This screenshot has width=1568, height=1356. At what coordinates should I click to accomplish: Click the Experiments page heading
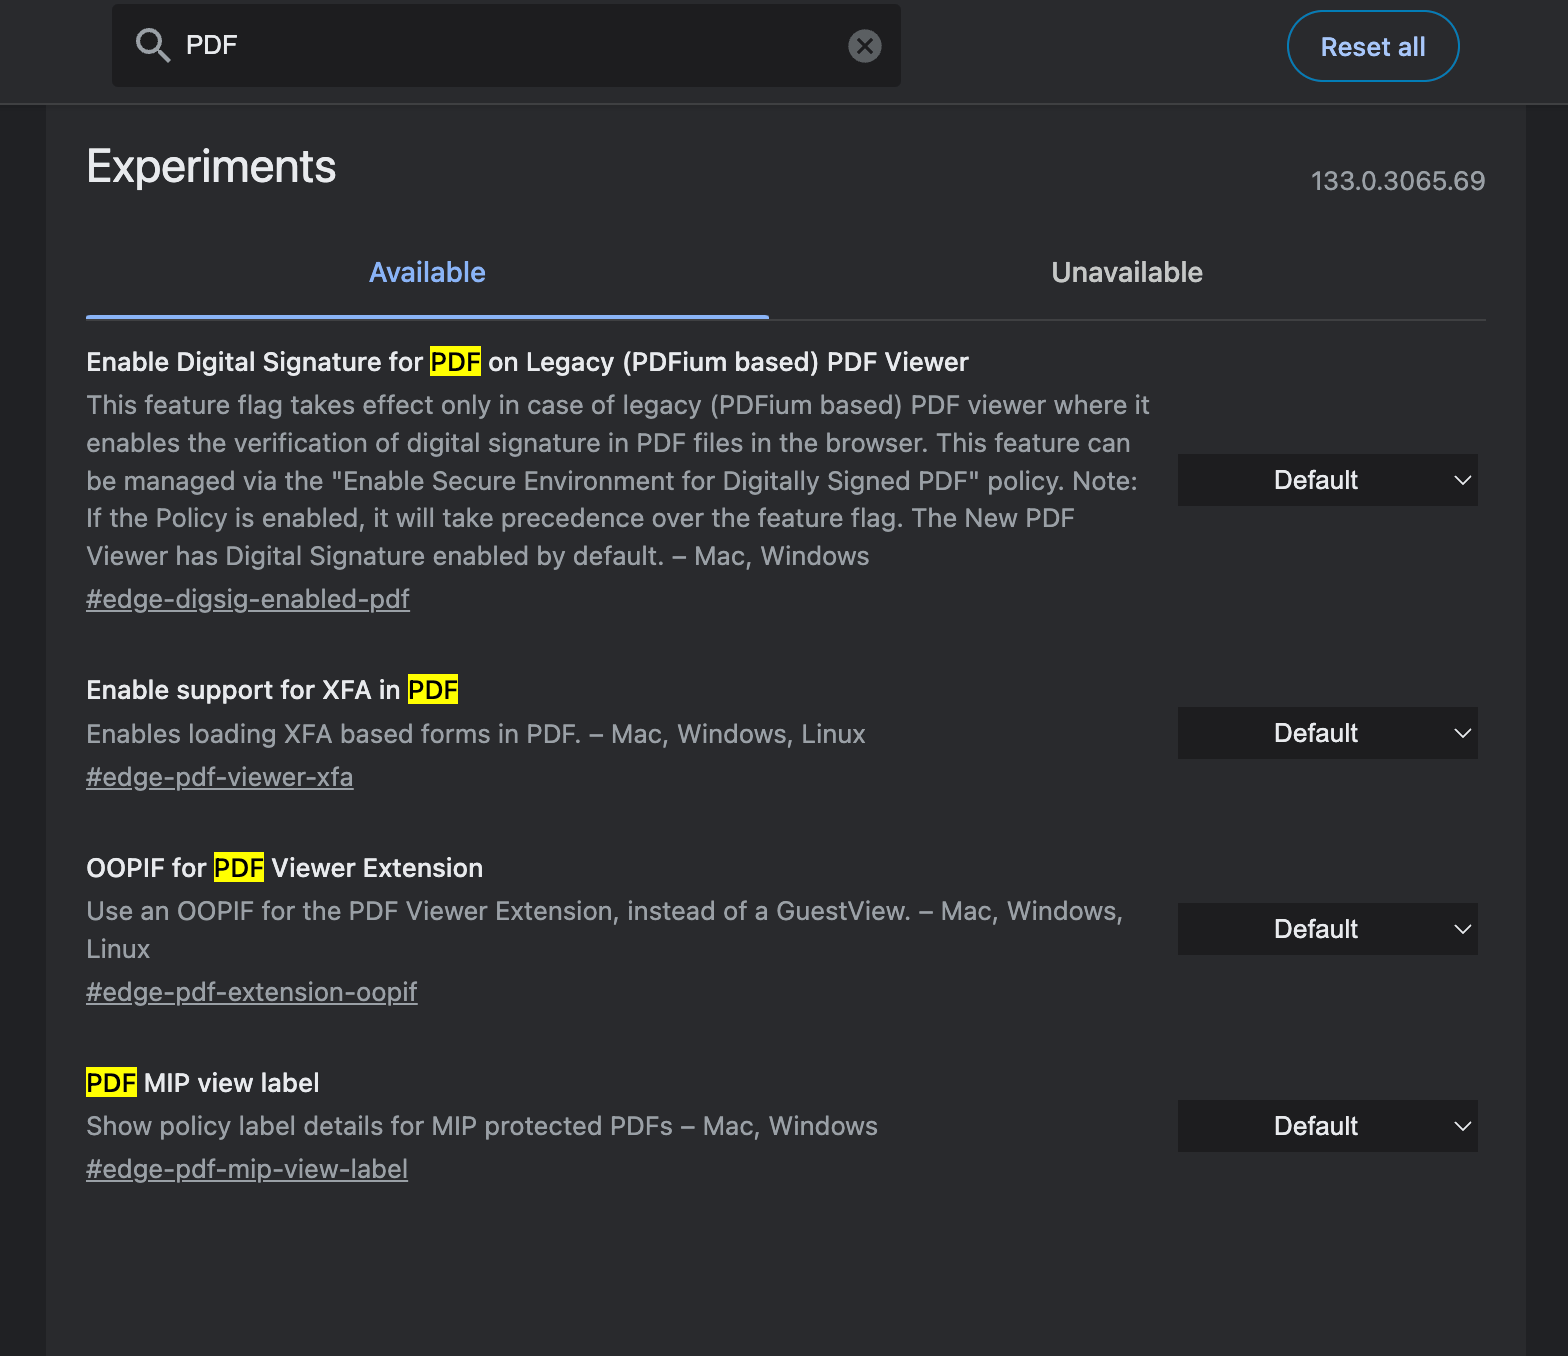click(211, 166)
